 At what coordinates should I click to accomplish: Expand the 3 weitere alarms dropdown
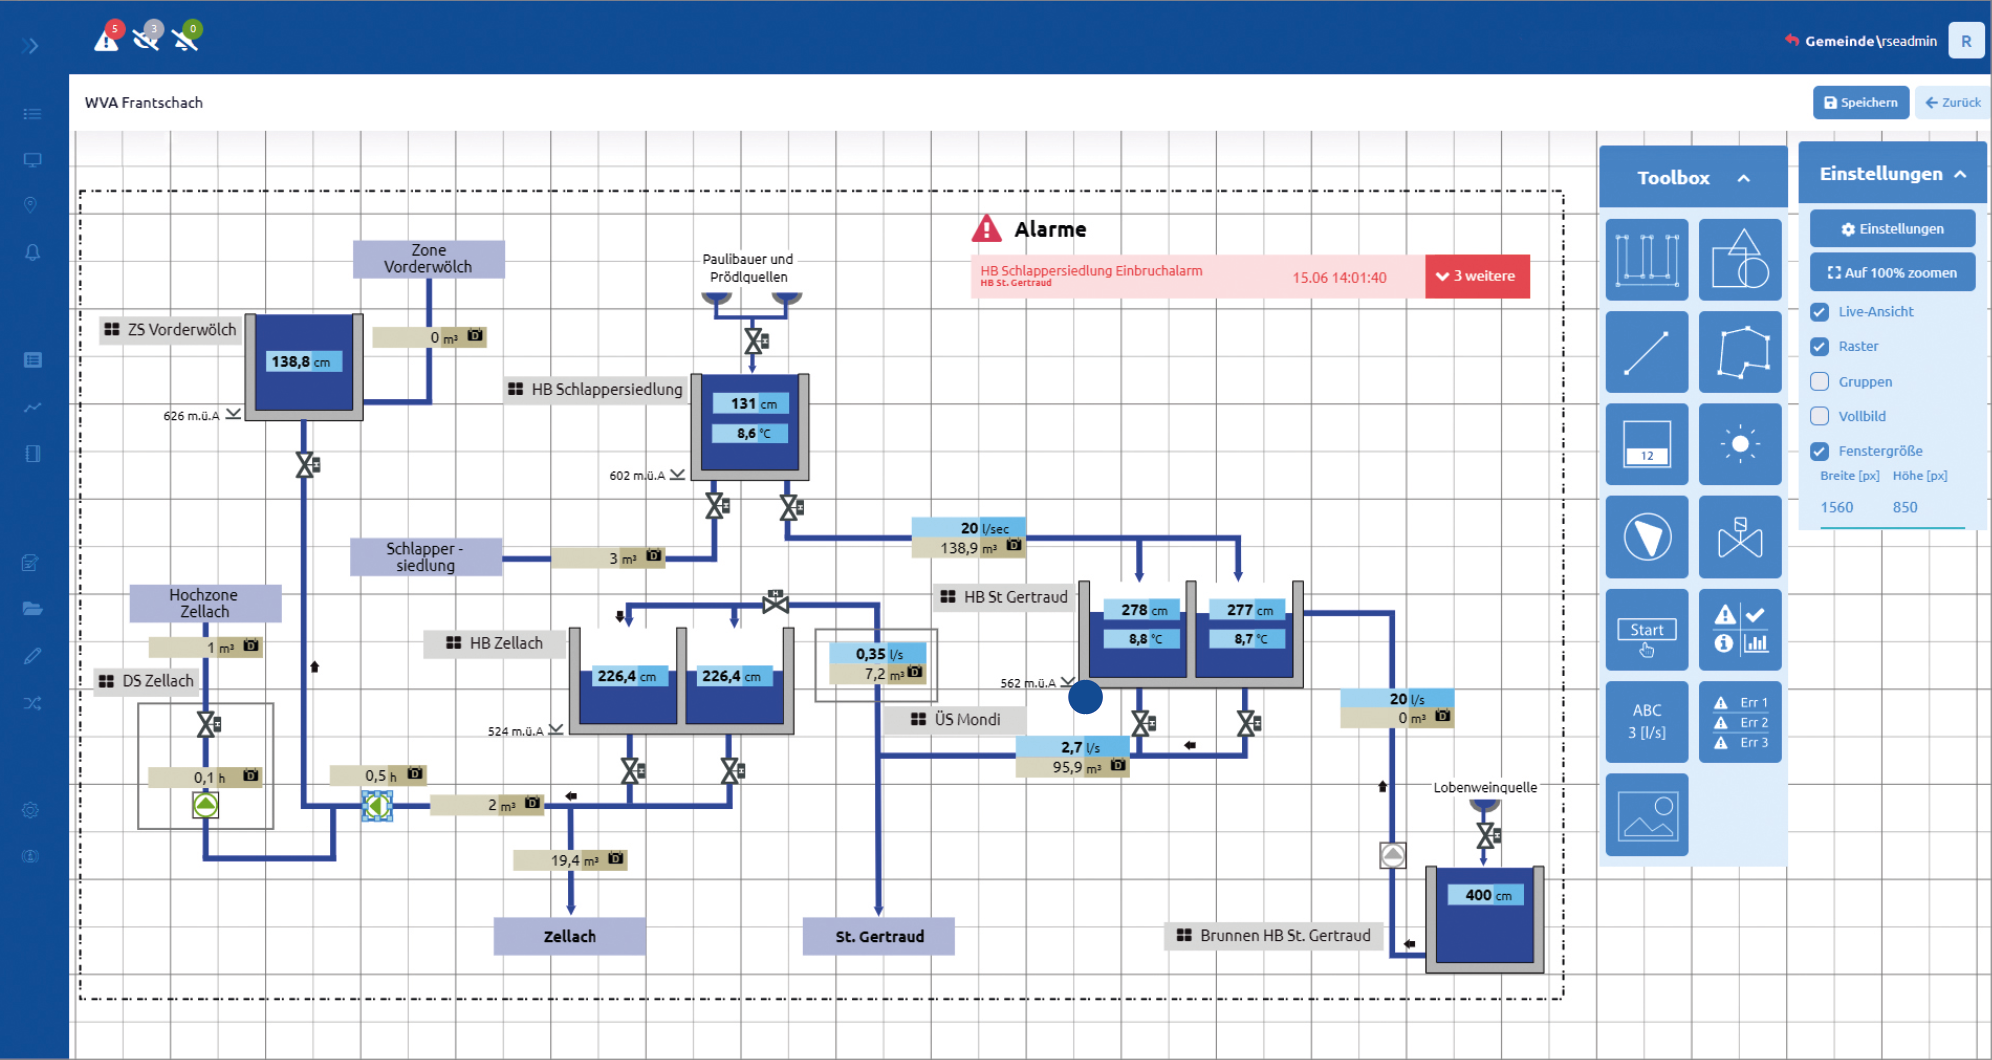pos(1477,277)
